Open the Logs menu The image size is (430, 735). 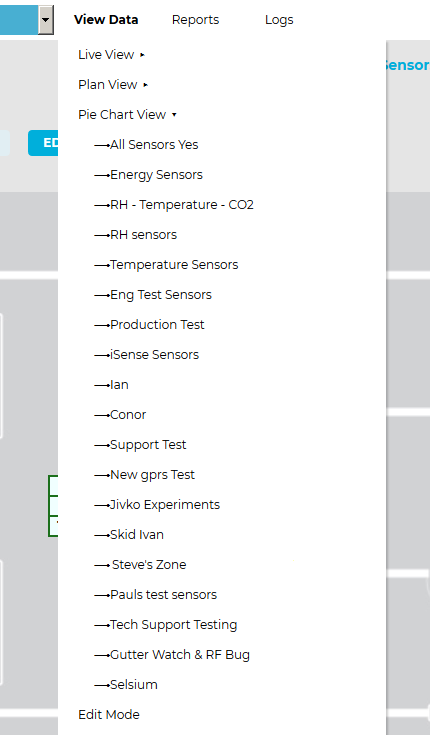279,20
